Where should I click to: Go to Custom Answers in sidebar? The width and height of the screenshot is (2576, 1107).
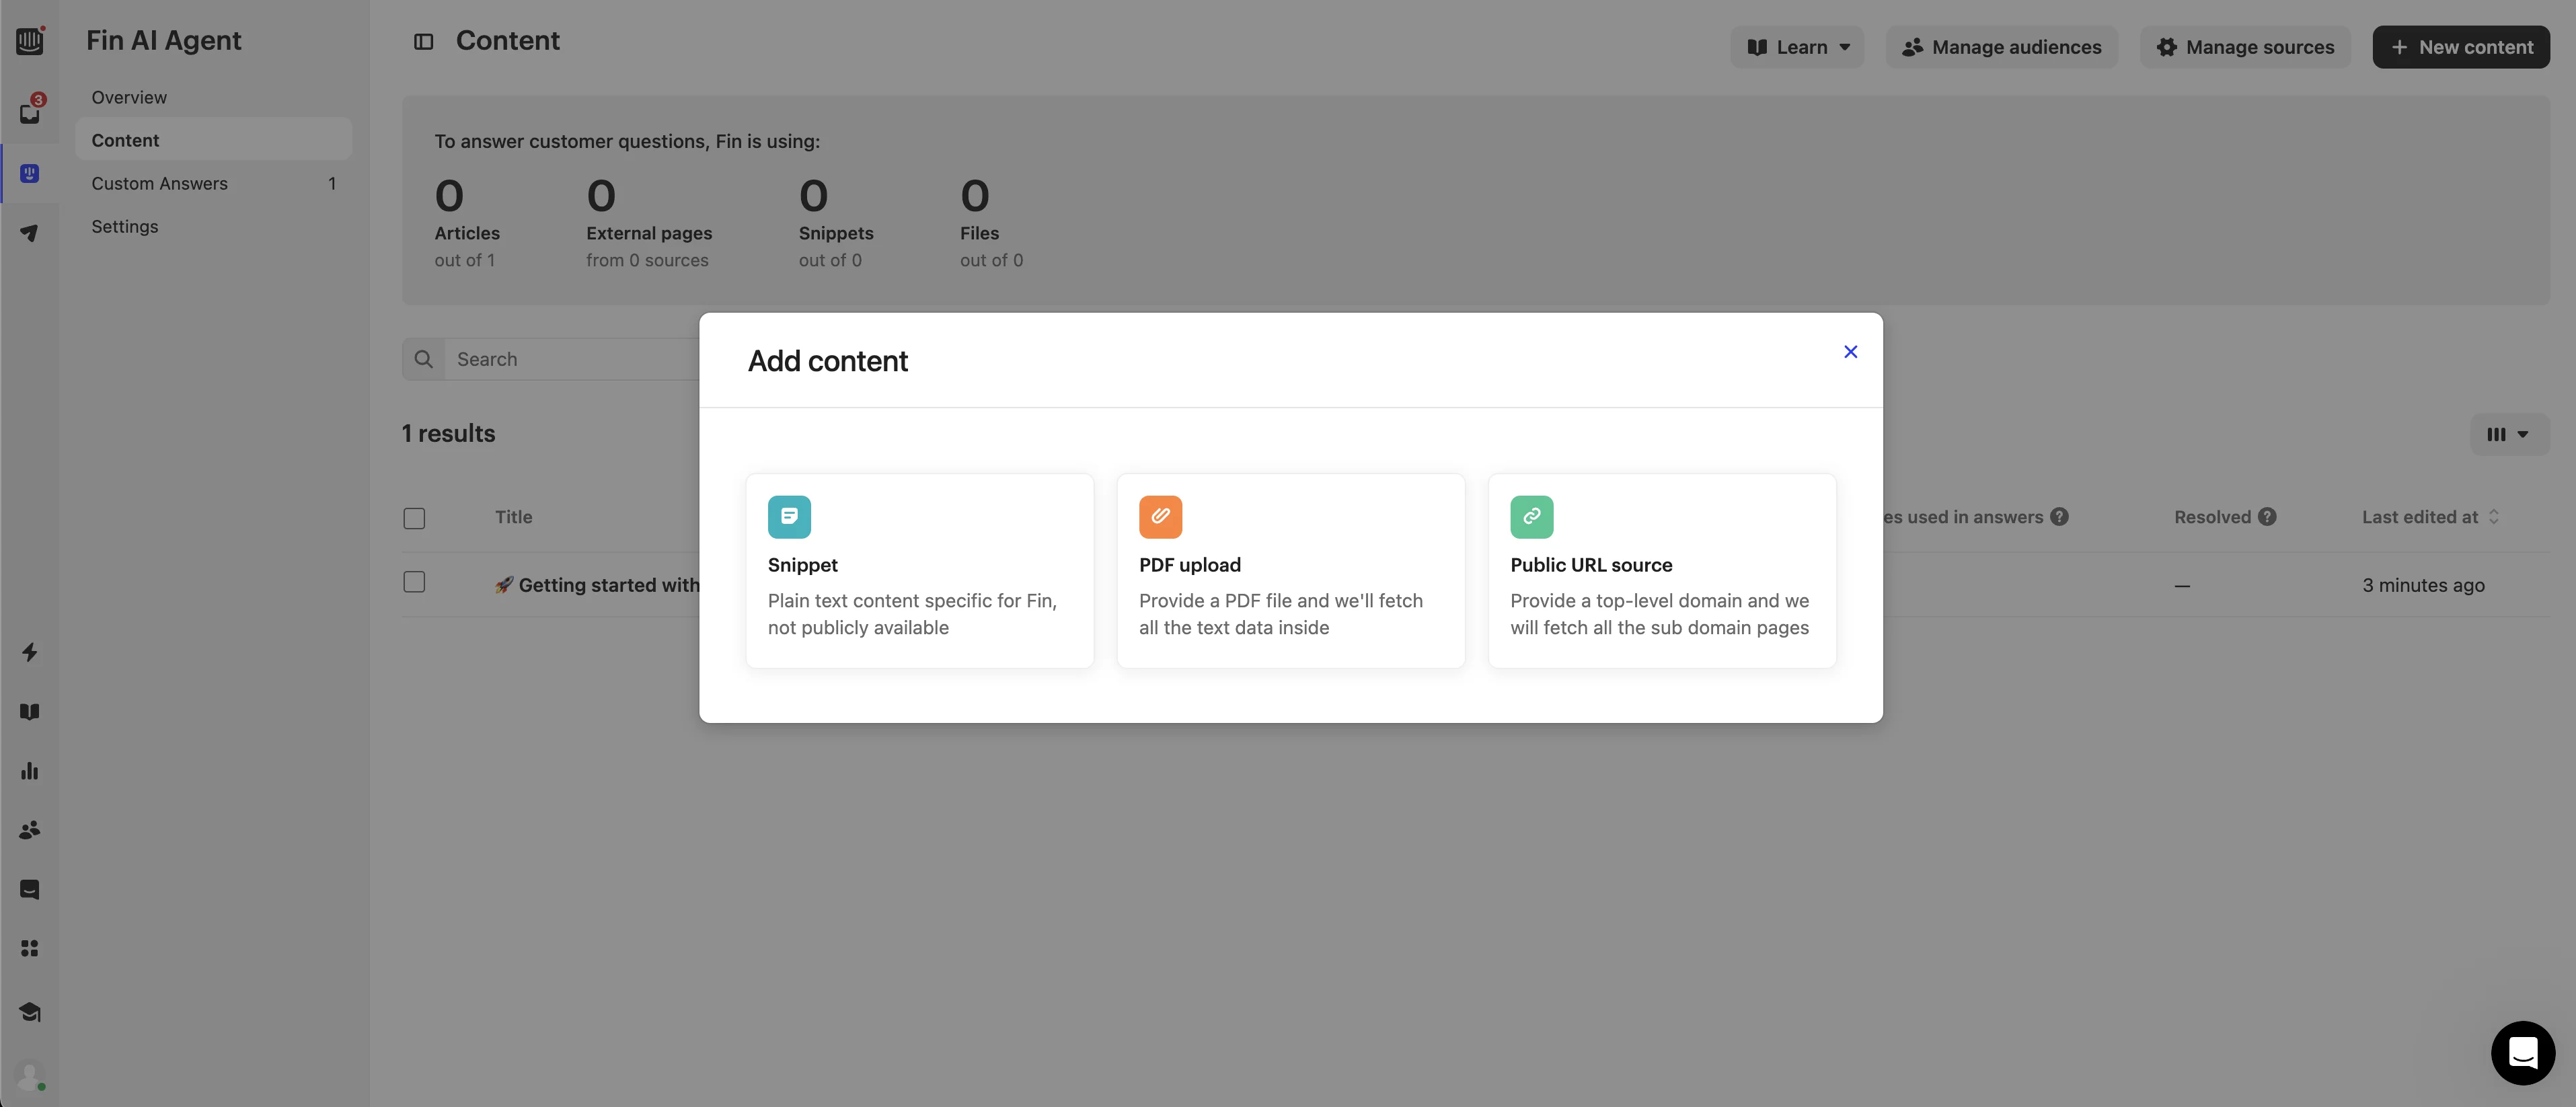(x=160, y=183)
